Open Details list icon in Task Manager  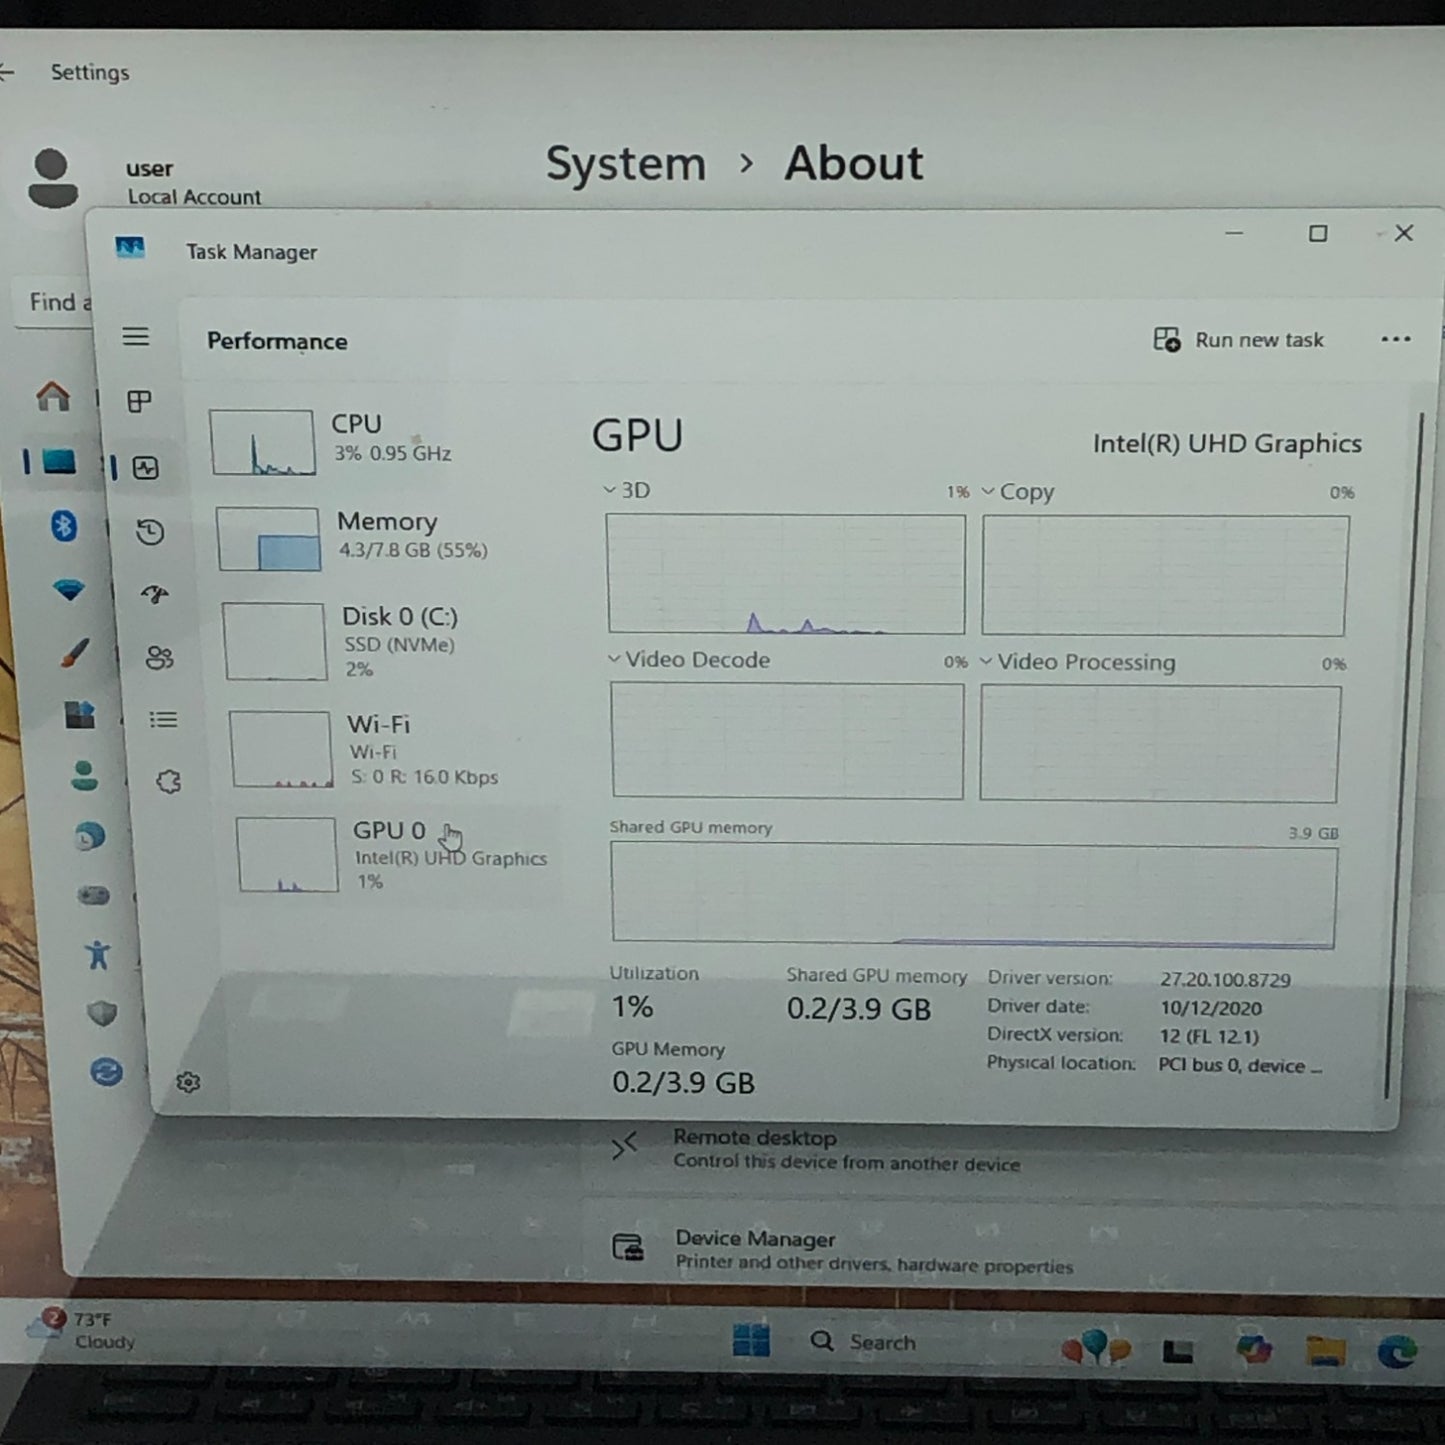tap(164, 720)
